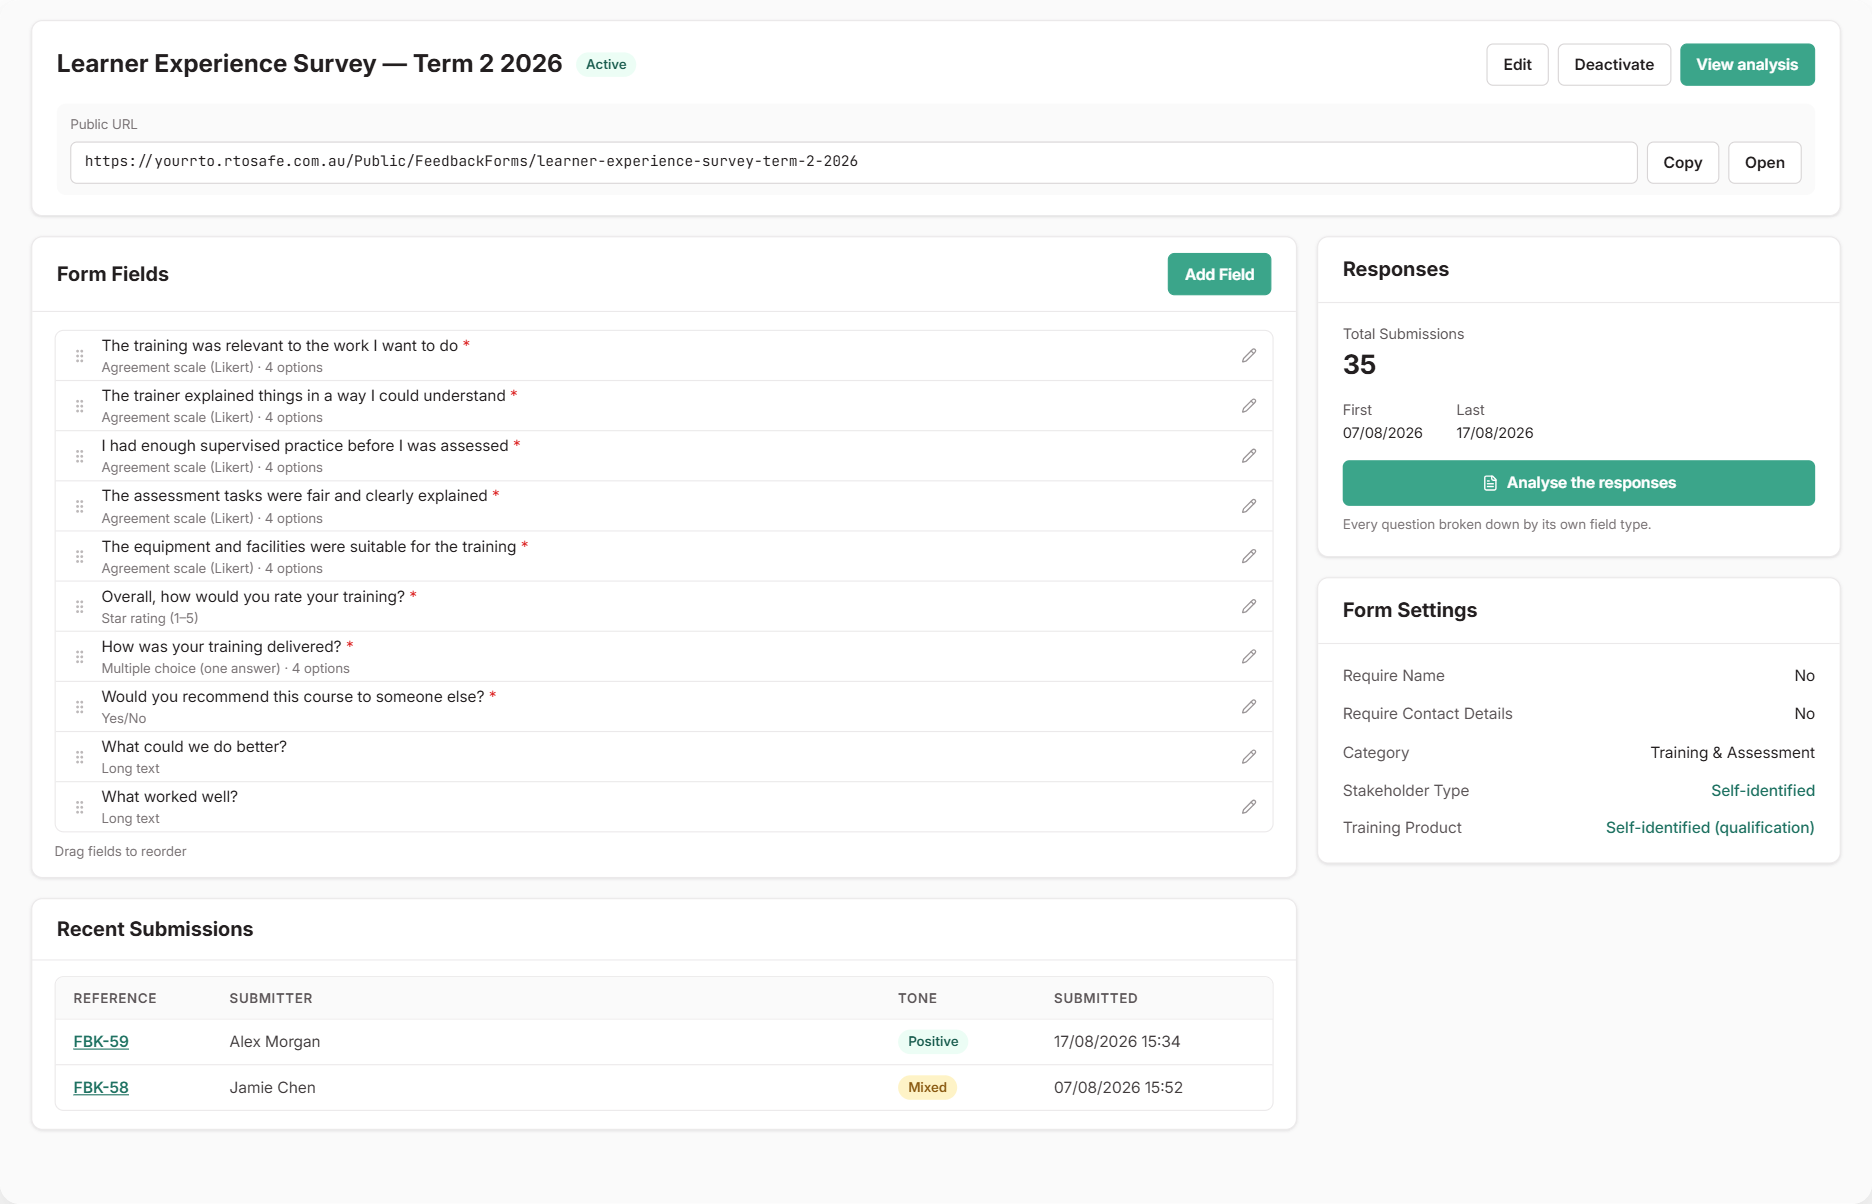1872x1204 pixels.
Task: Click the last submission date 17/08/2026
Action: [1494, 433]
